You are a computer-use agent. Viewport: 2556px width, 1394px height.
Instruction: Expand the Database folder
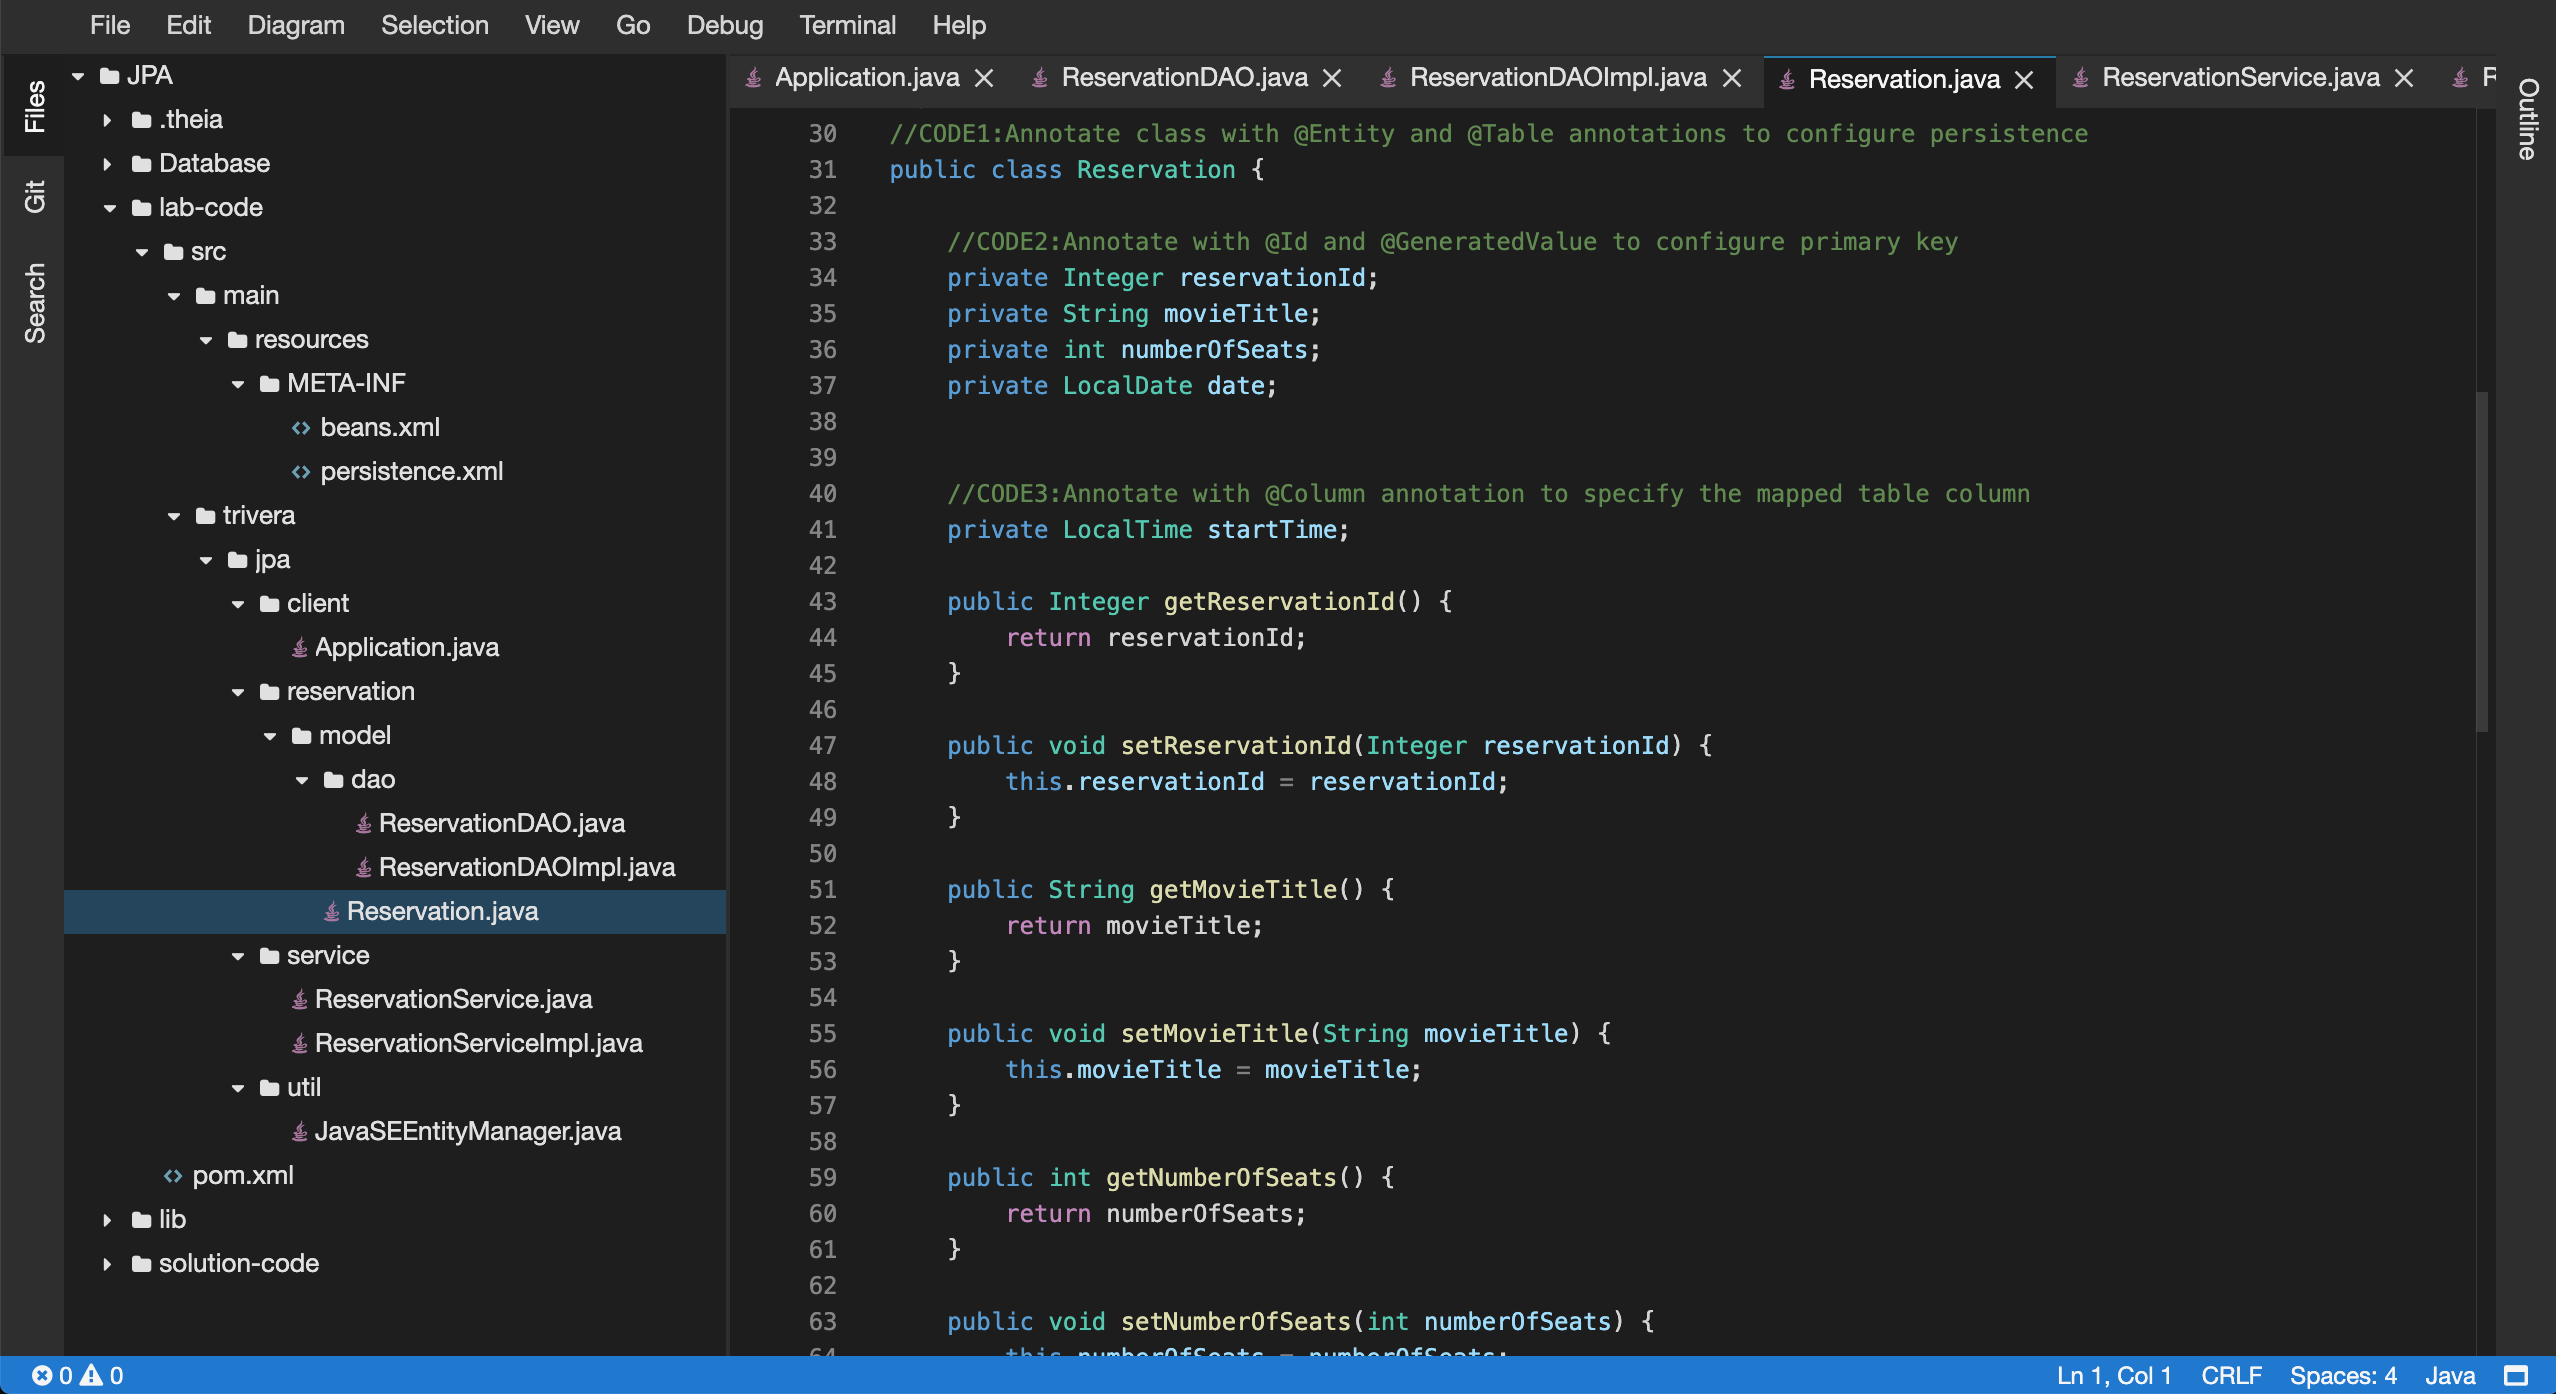[108, 164]
